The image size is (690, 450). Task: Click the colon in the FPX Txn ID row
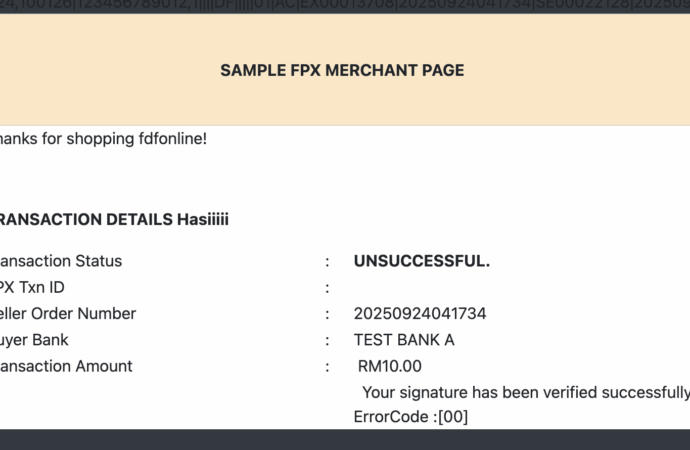tap(327, 287)
